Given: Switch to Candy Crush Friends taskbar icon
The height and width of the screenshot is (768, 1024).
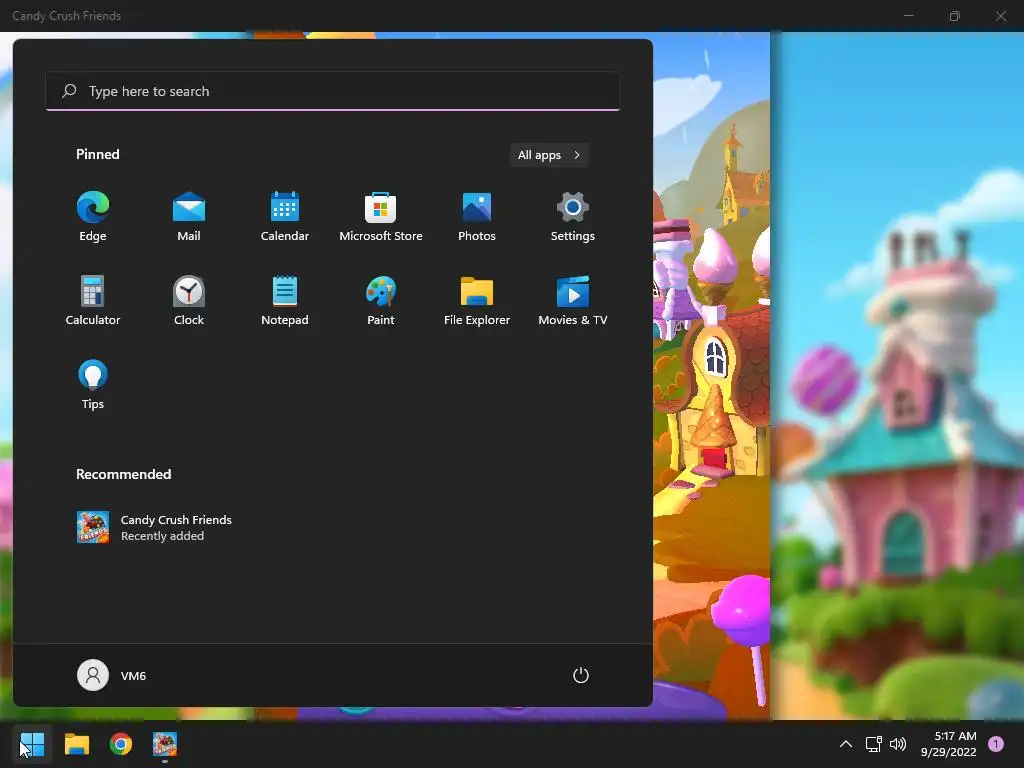Looking at the screenshot, I should [165, 744].
